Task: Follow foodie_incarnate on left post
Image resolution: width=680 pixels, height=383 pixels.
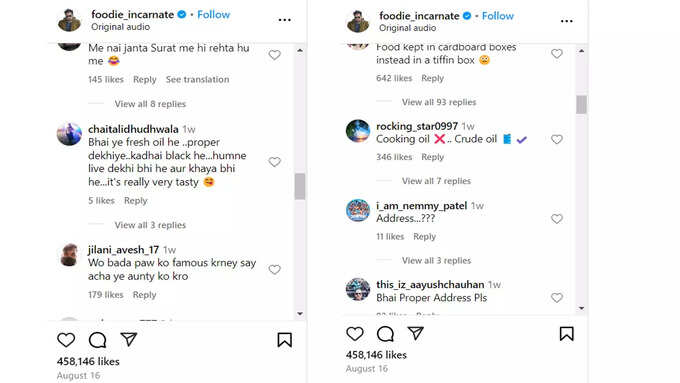Action: pyautogui.click(x=213, y=15)
